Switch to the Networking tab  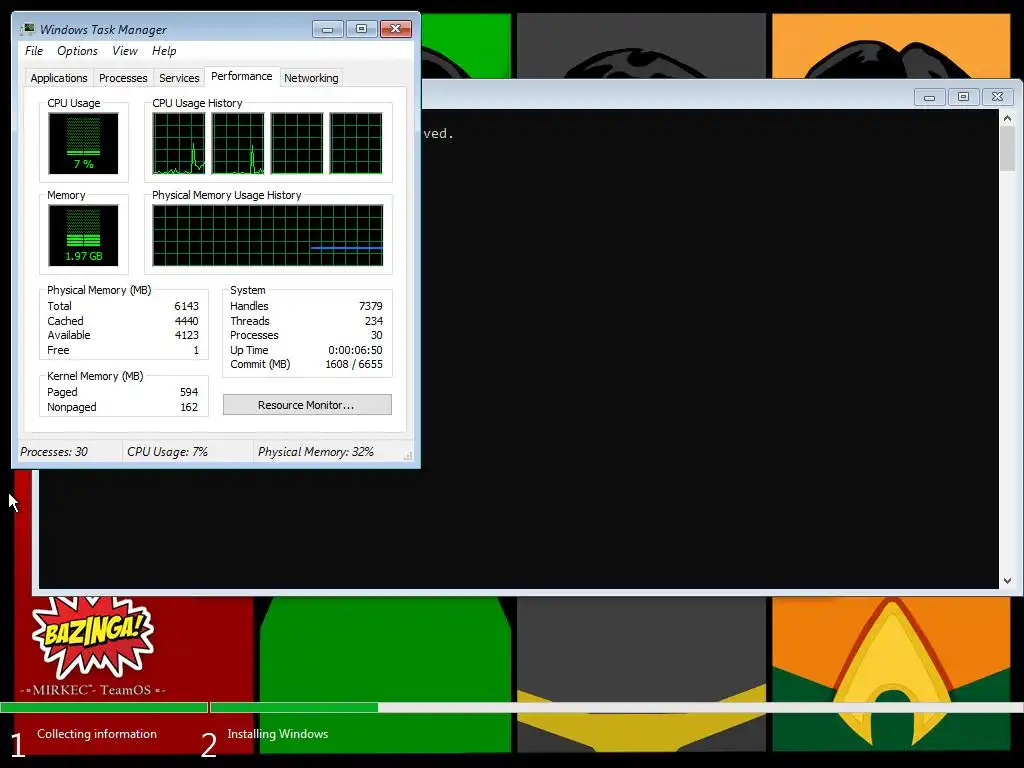coord(311,78)
